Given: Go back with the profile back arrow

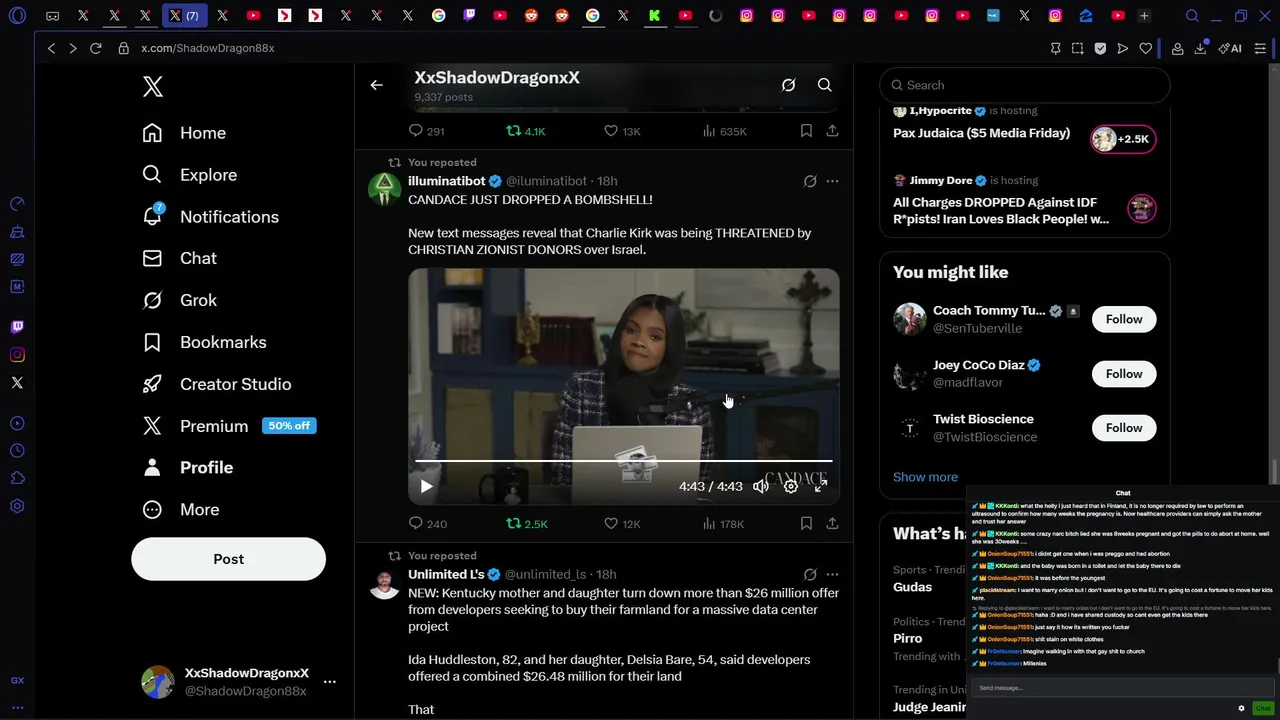Looking at the screenshot, I should coord(376,85).
